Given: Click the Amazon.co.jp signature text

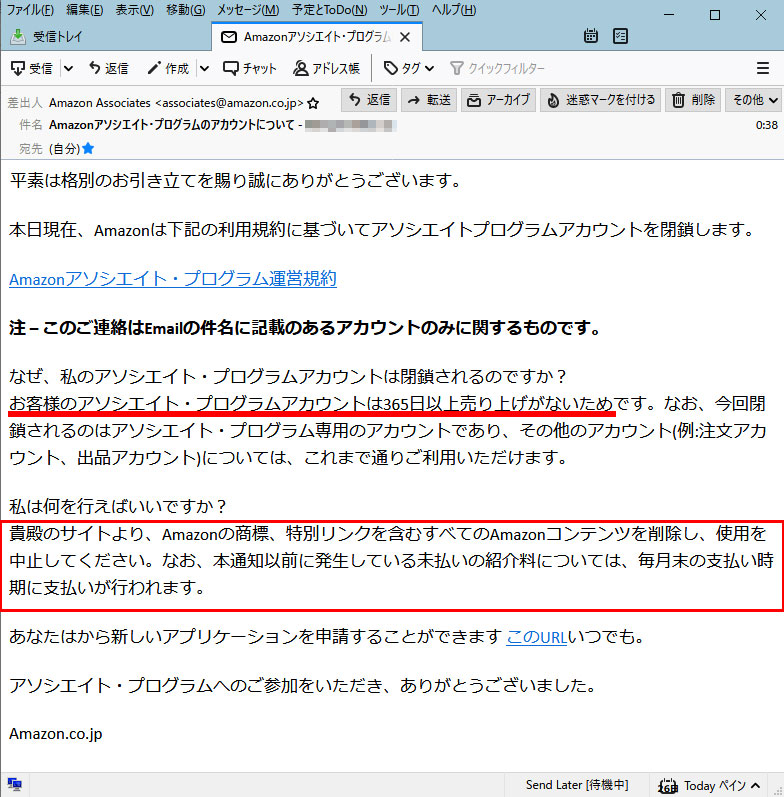Looking at the screenshot, I should (x=55, y=734).
